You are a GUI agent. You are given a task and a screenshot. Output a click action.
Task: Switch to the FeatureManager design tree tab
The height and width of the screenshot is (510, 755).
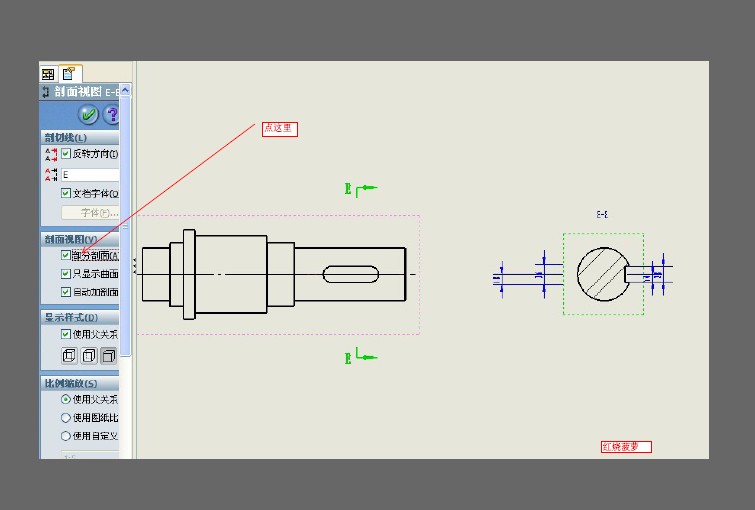48,74
